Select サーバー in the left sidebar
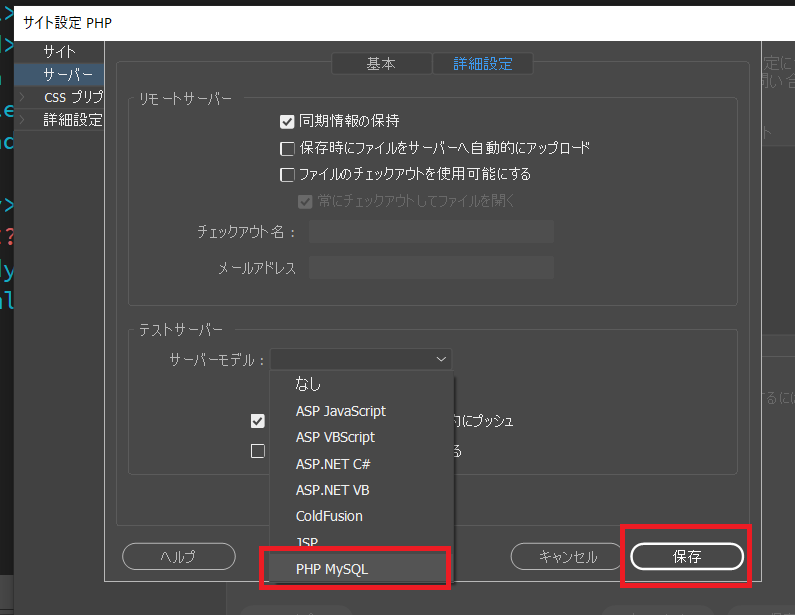This screenshot has height=615, width=795. (x=67, y=74)
